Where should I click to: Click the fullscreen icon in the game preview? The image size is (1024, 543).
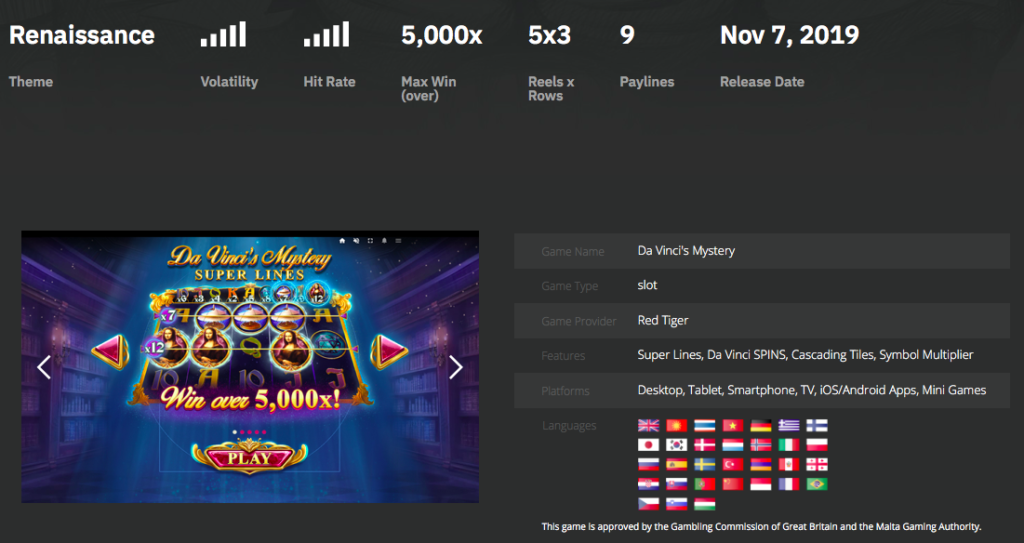click(370, 240)
